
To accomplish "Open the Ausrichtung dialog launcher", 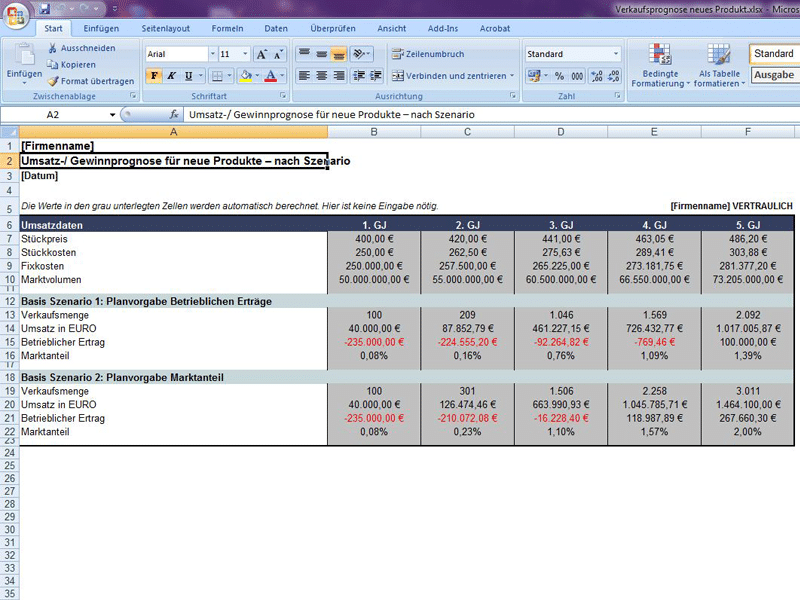I will point(513,95).
